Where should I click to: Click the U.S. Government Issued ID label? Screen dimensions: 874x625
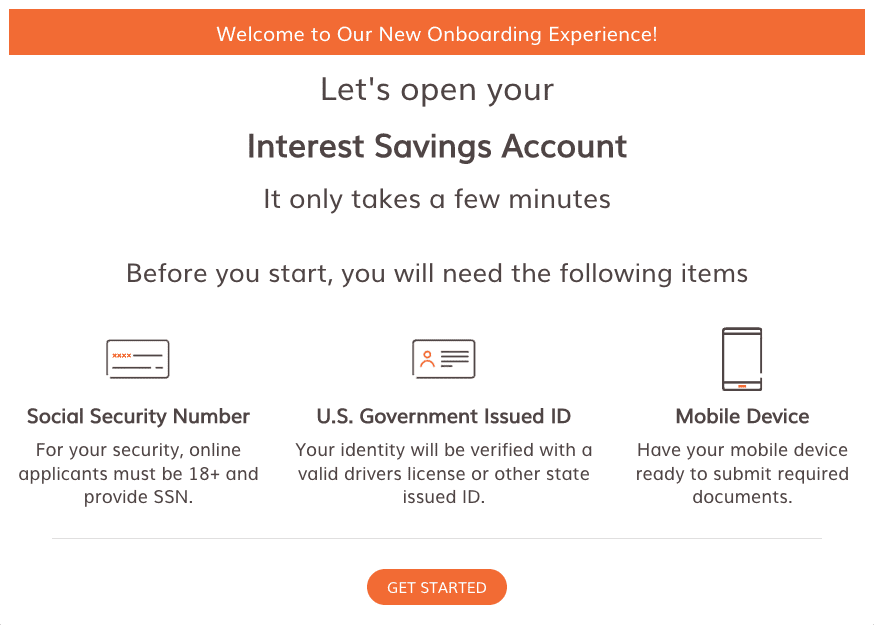tap(443, 416)
